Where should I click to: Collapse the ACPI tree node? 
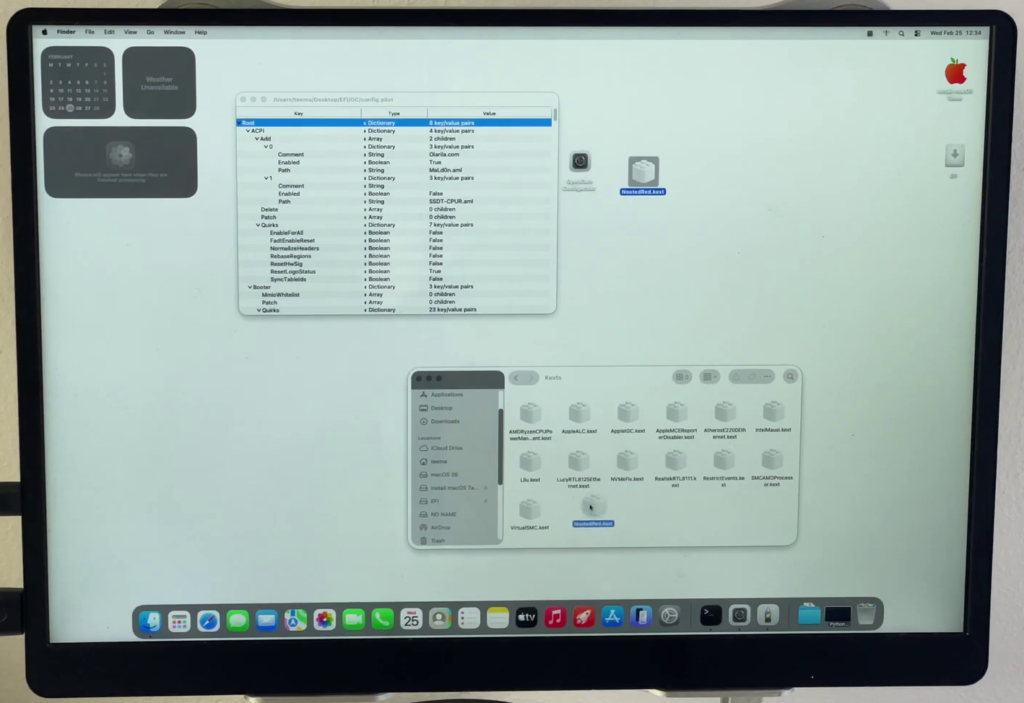[248, 131]
